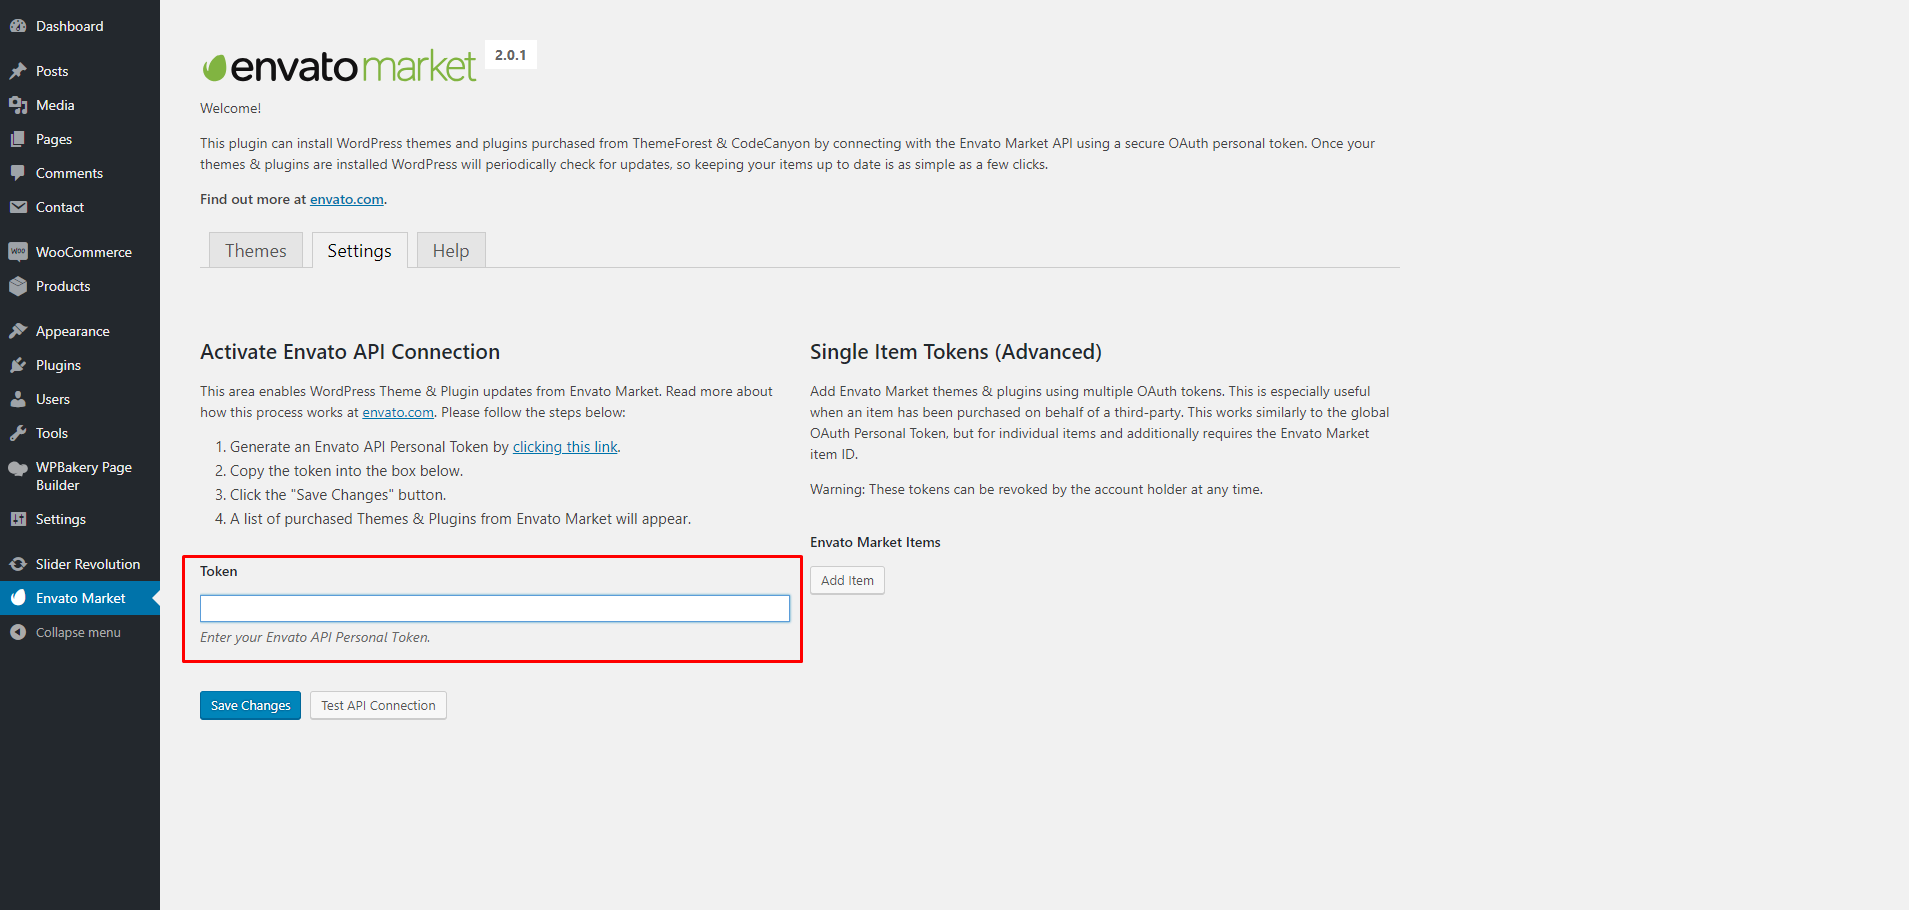Click the Appearance paintbrush icon
Image resolution: width=1909 pixels, height=910 pixels.
(18, 331)
